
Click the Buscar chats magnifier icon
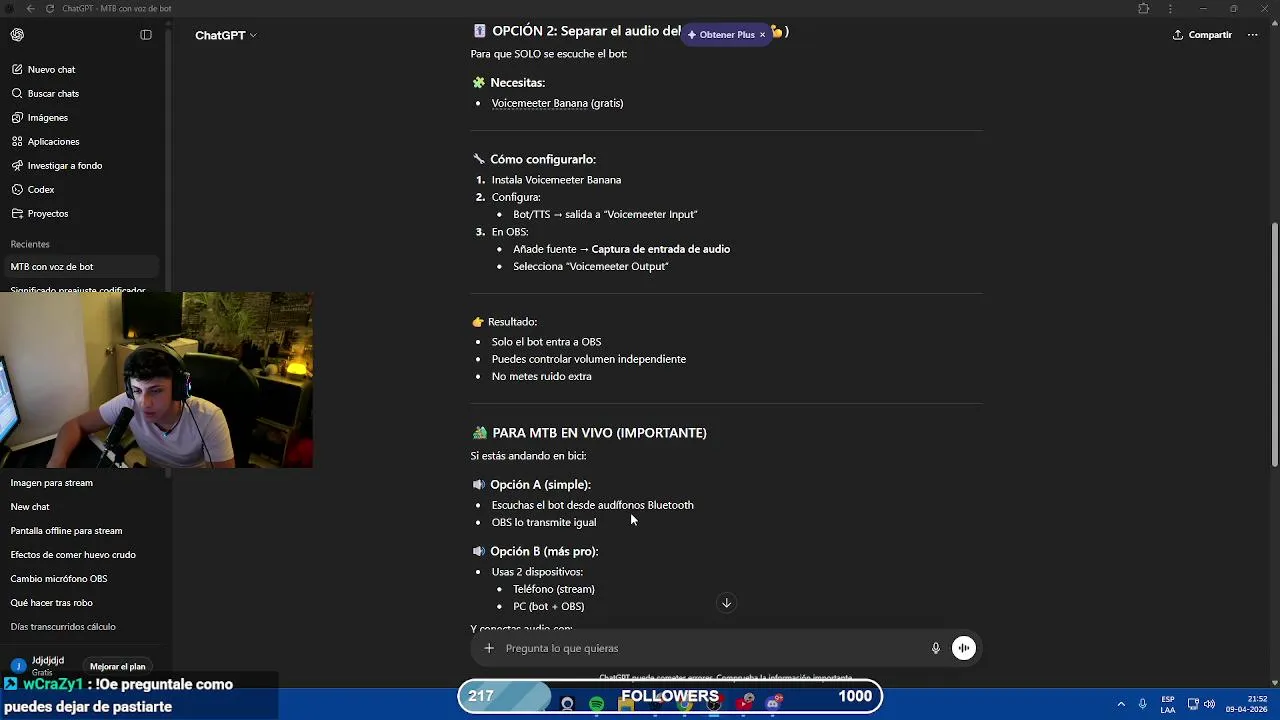pyautogui.click(x=17, y=94)
